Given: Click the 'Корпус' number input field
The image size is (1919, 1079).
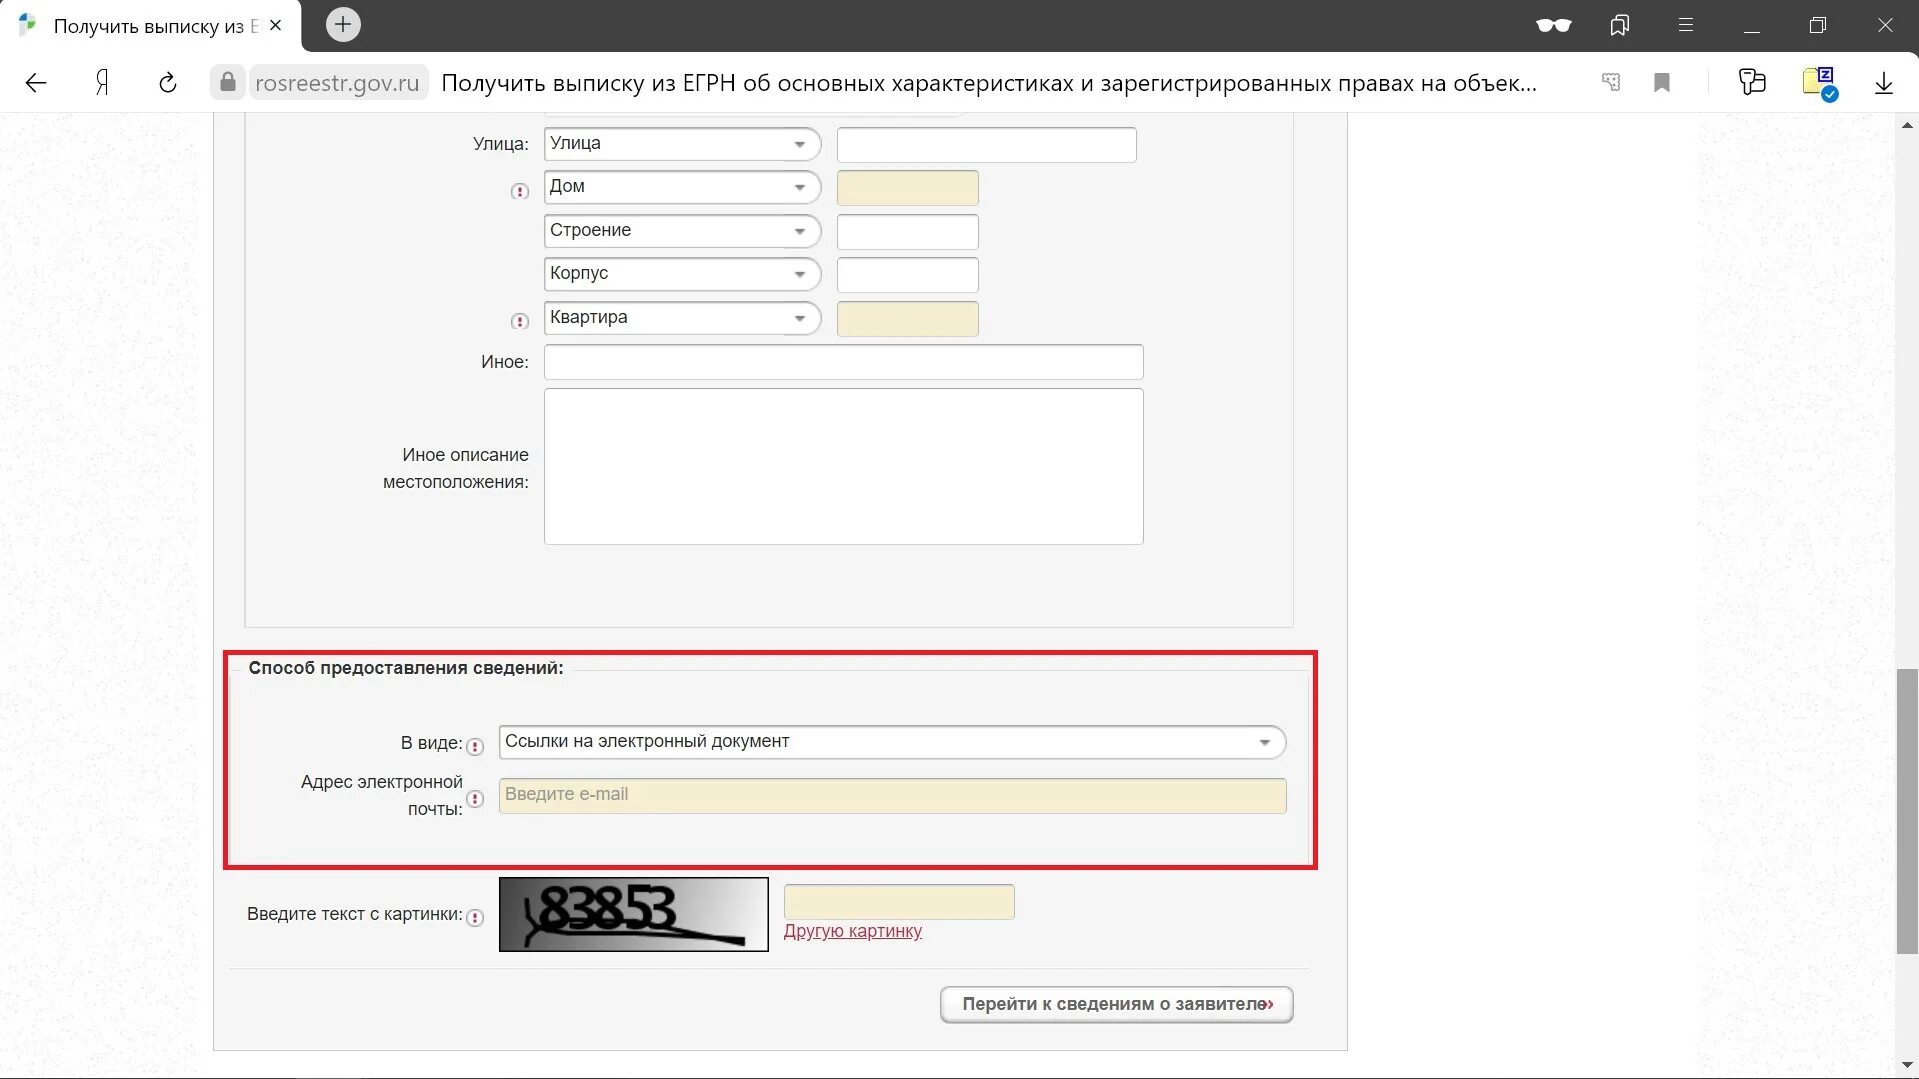Looking at the screenshot, I should 907,275.
